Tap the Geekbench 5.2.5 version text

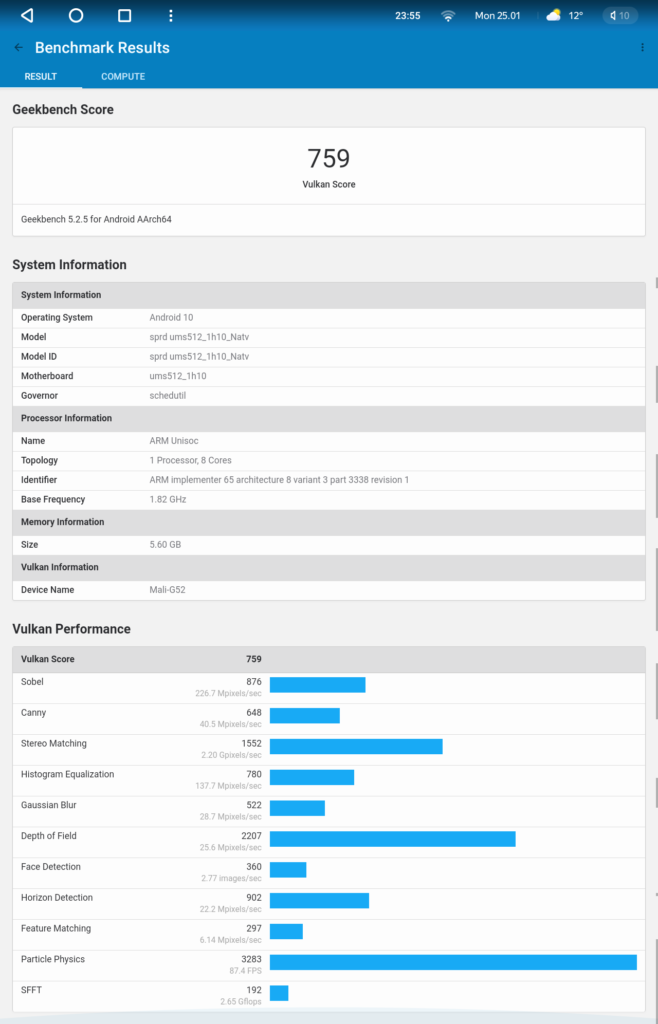[x=96, y=219]
